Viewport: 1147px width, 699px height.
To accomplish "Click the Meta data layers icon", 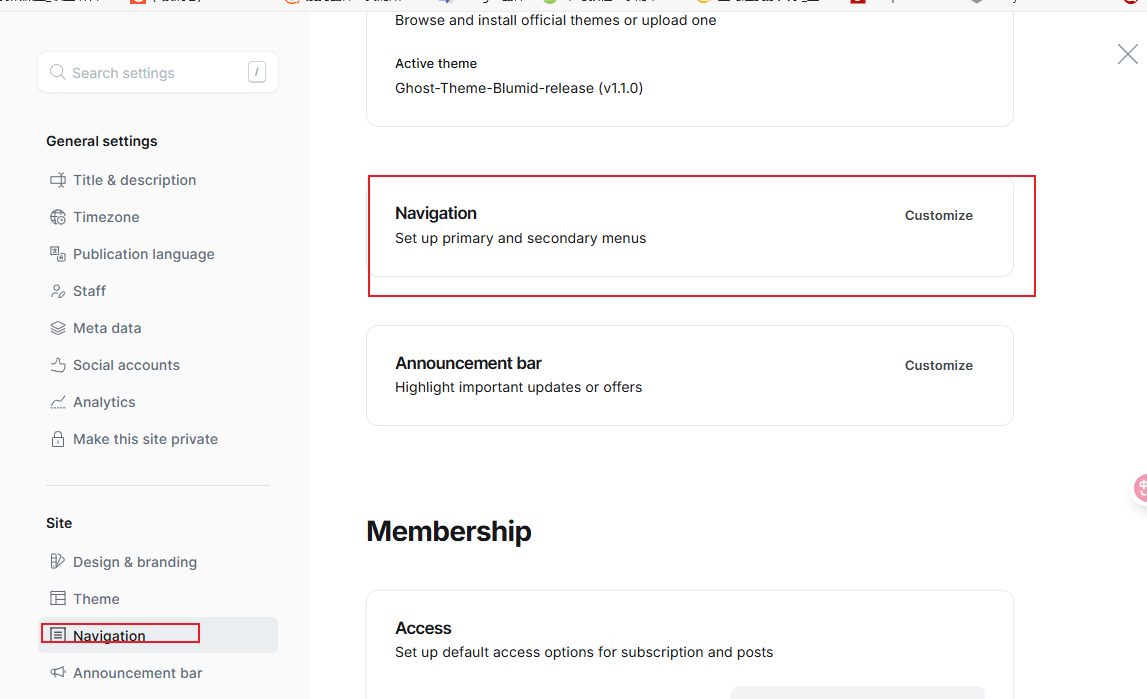I will [x=58, y=328].
